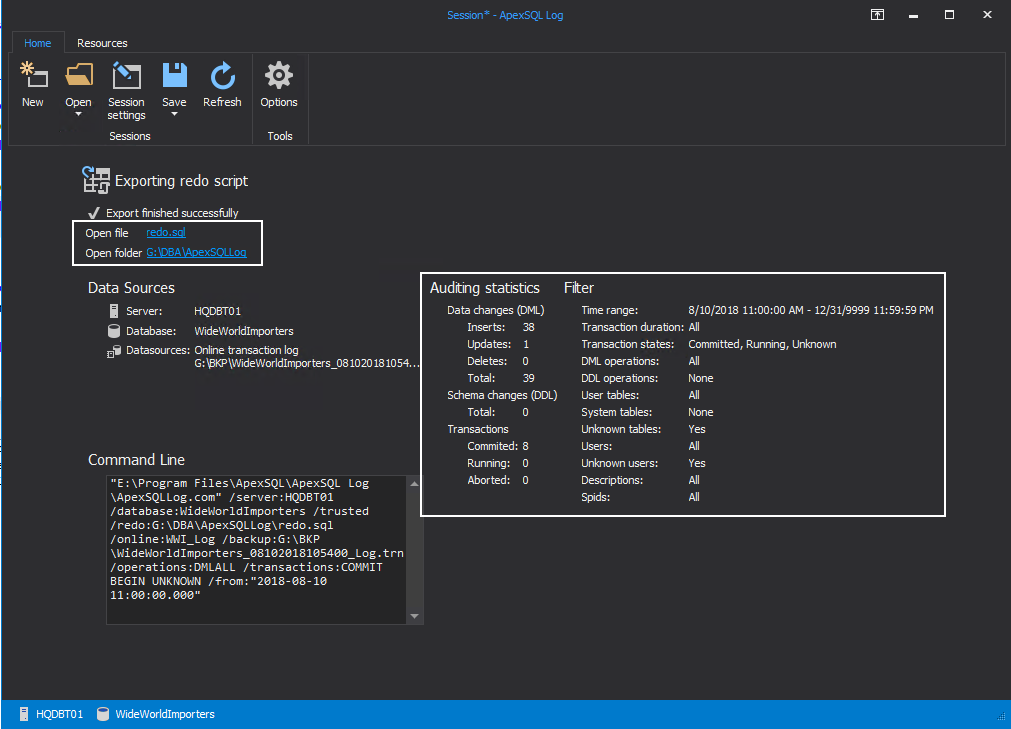
Task: Switch to the Resources tab
Action: pyautogui.click(x=102, y=43)
